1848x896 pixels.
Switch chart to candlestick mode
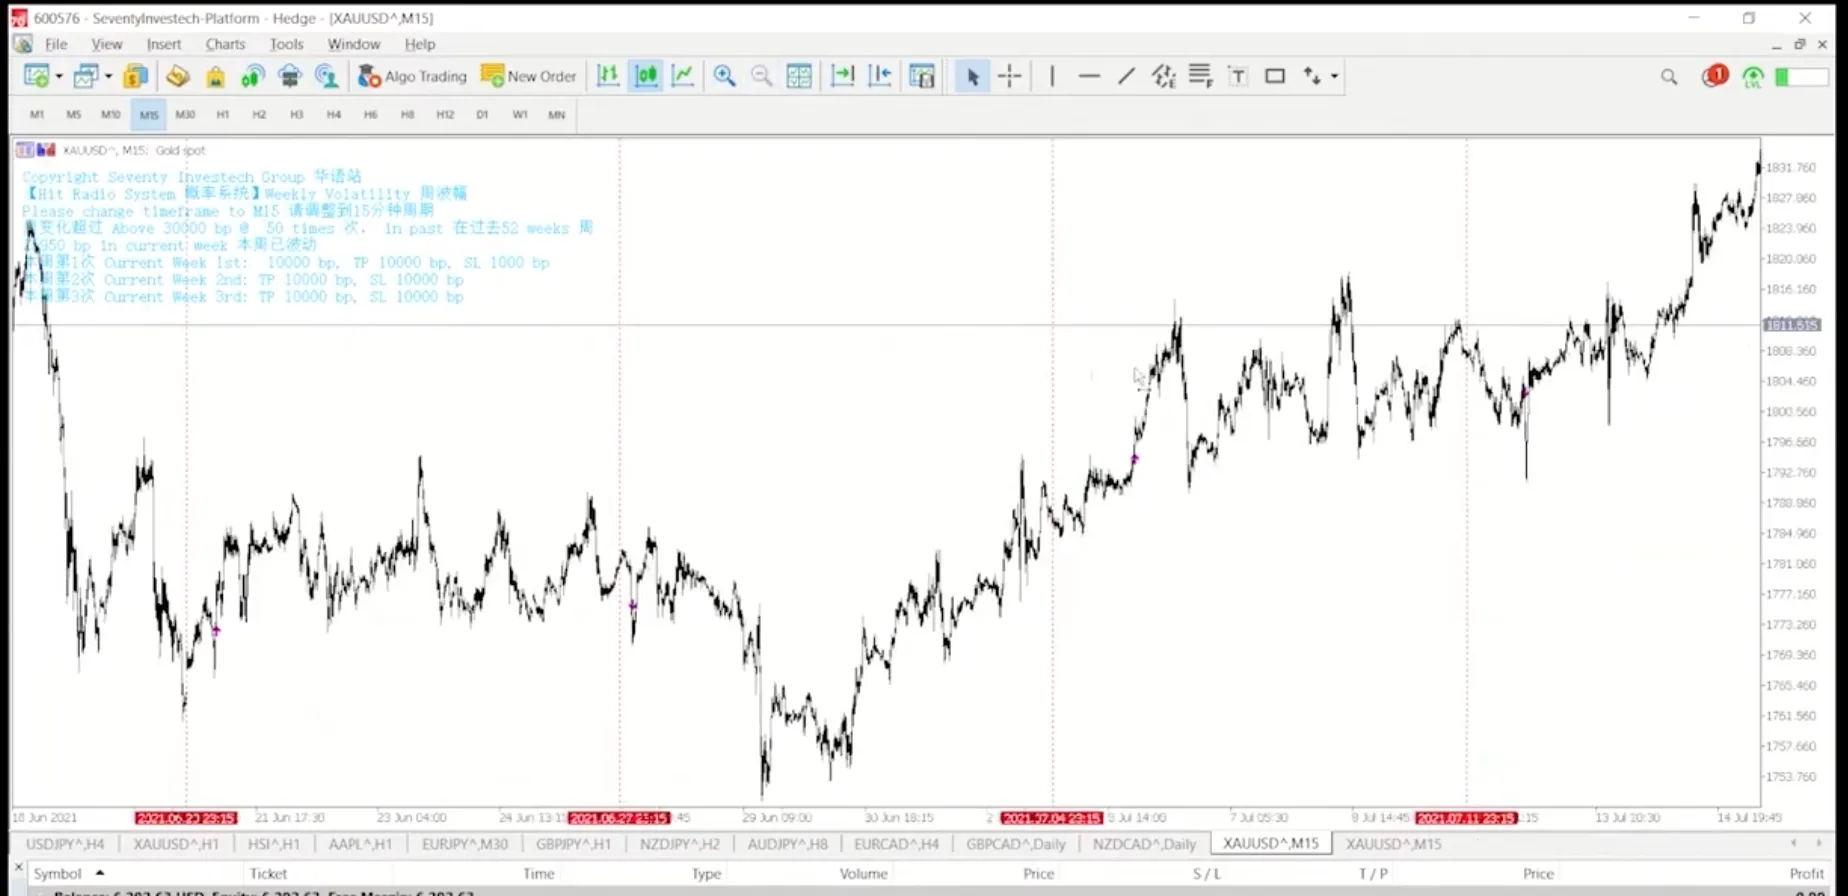[646, 76]
